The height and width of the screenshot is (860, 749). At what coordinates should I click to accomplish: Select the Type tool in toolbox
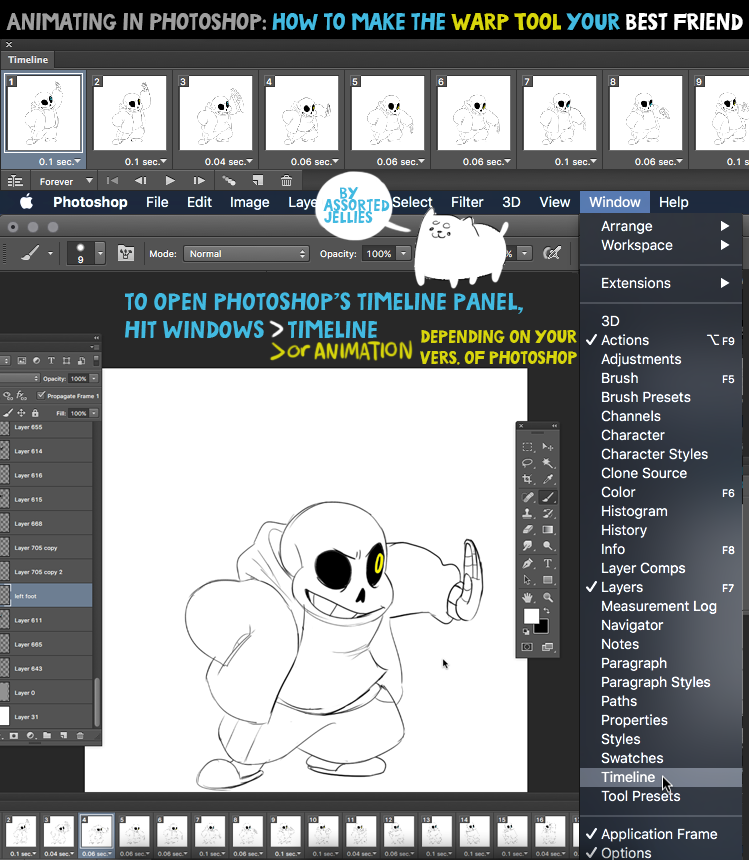click(548, 563)
